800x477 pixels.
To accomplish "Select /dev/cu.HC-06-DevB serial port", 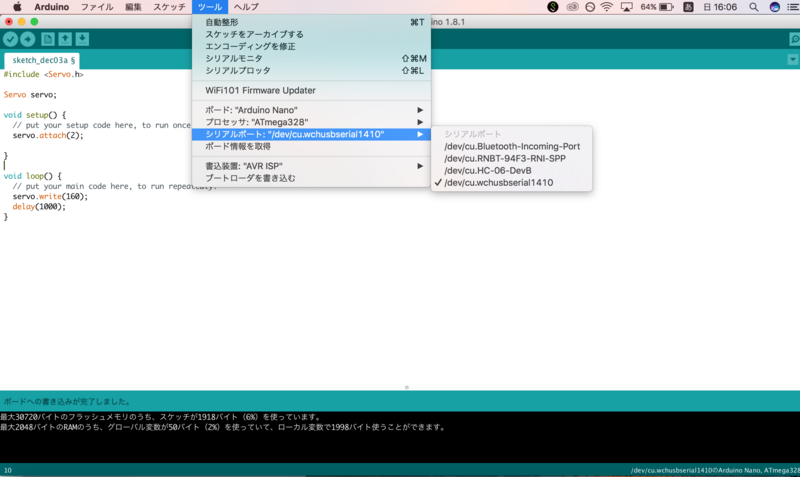I will click(512, 170).
